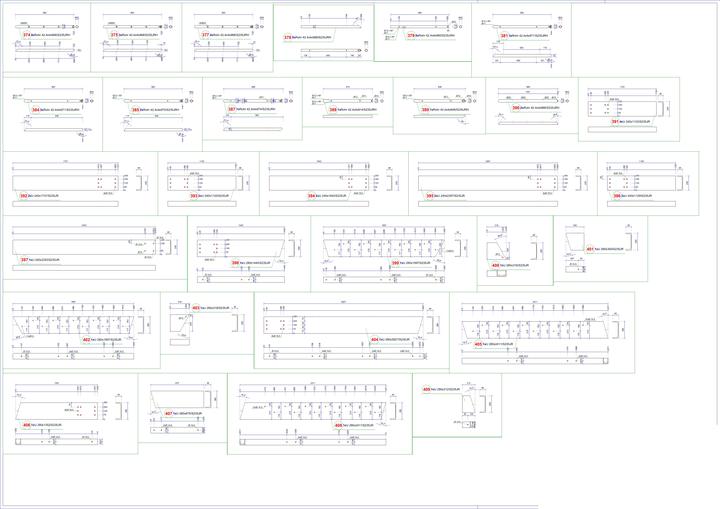
Task: Select the red part mark 374 label
Action: (x=27, y=35)
